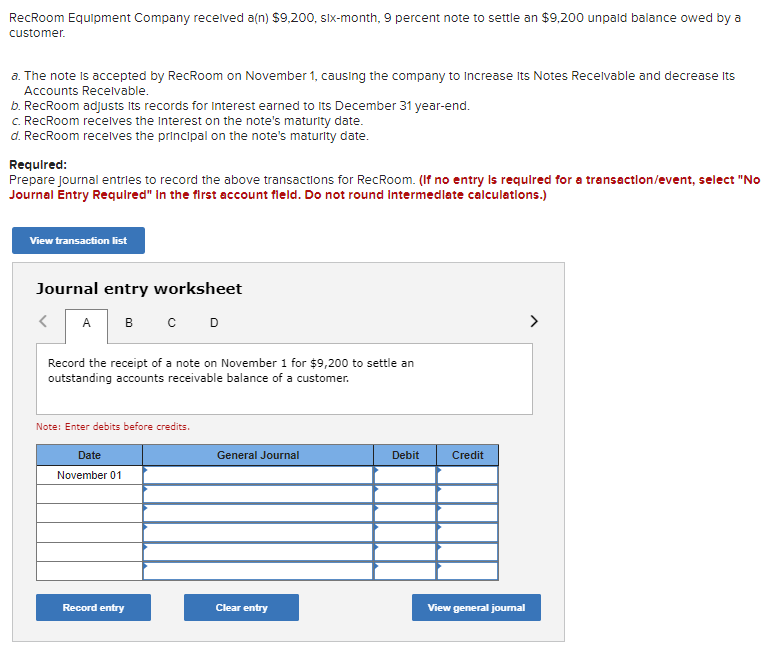Click the 'Required:' heading
This screenshot has height=655, width=766.
(x=38, y=165)
